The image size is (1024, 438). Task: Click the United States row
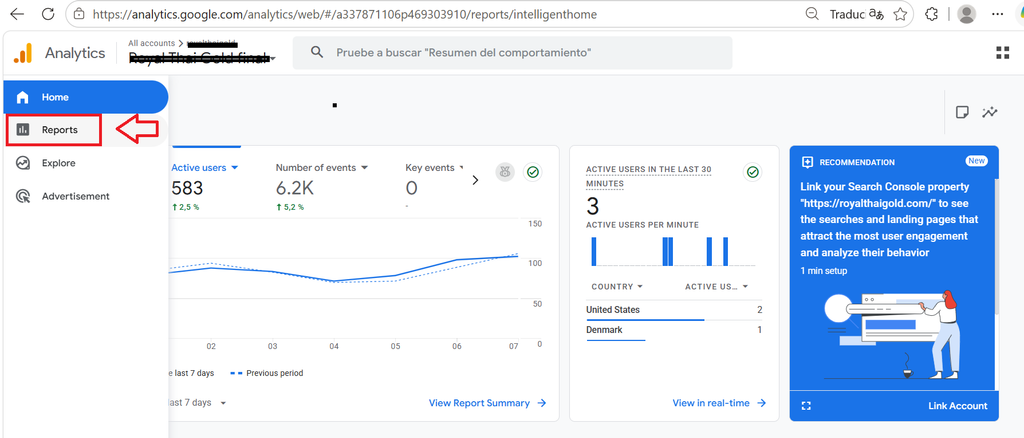click(674, 310)
